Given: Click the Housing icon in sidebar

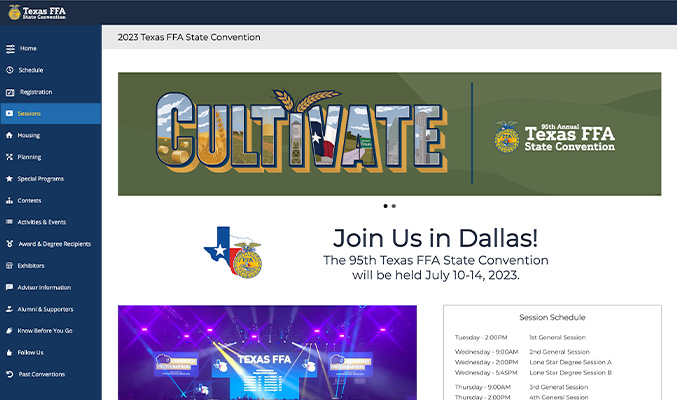Looking at the screenshot, I should tap(9, 135).
